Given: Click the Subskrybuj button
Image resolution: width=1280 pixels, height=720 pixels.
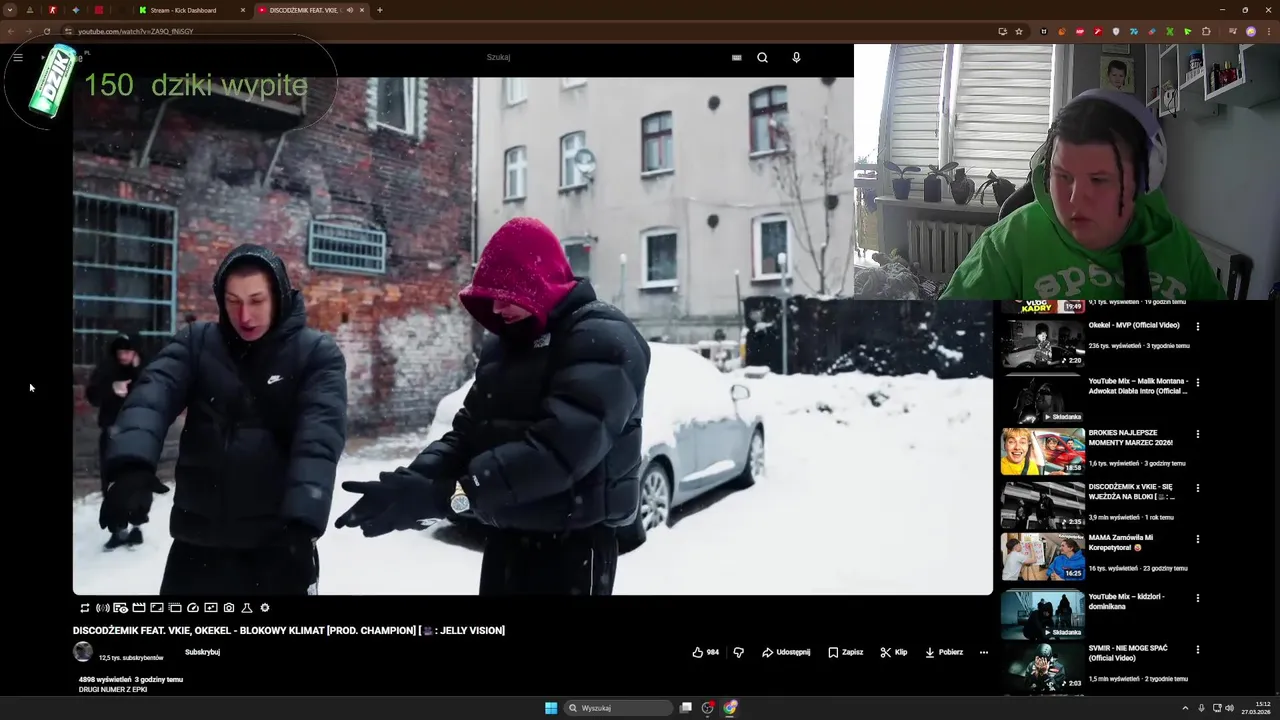Looking at the screenshot, I should (x=202, y=652).
